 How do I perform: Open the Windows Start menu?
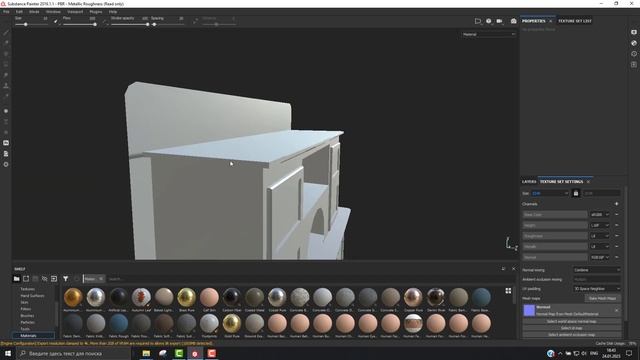pyautogui.click(x=8, y=353)
